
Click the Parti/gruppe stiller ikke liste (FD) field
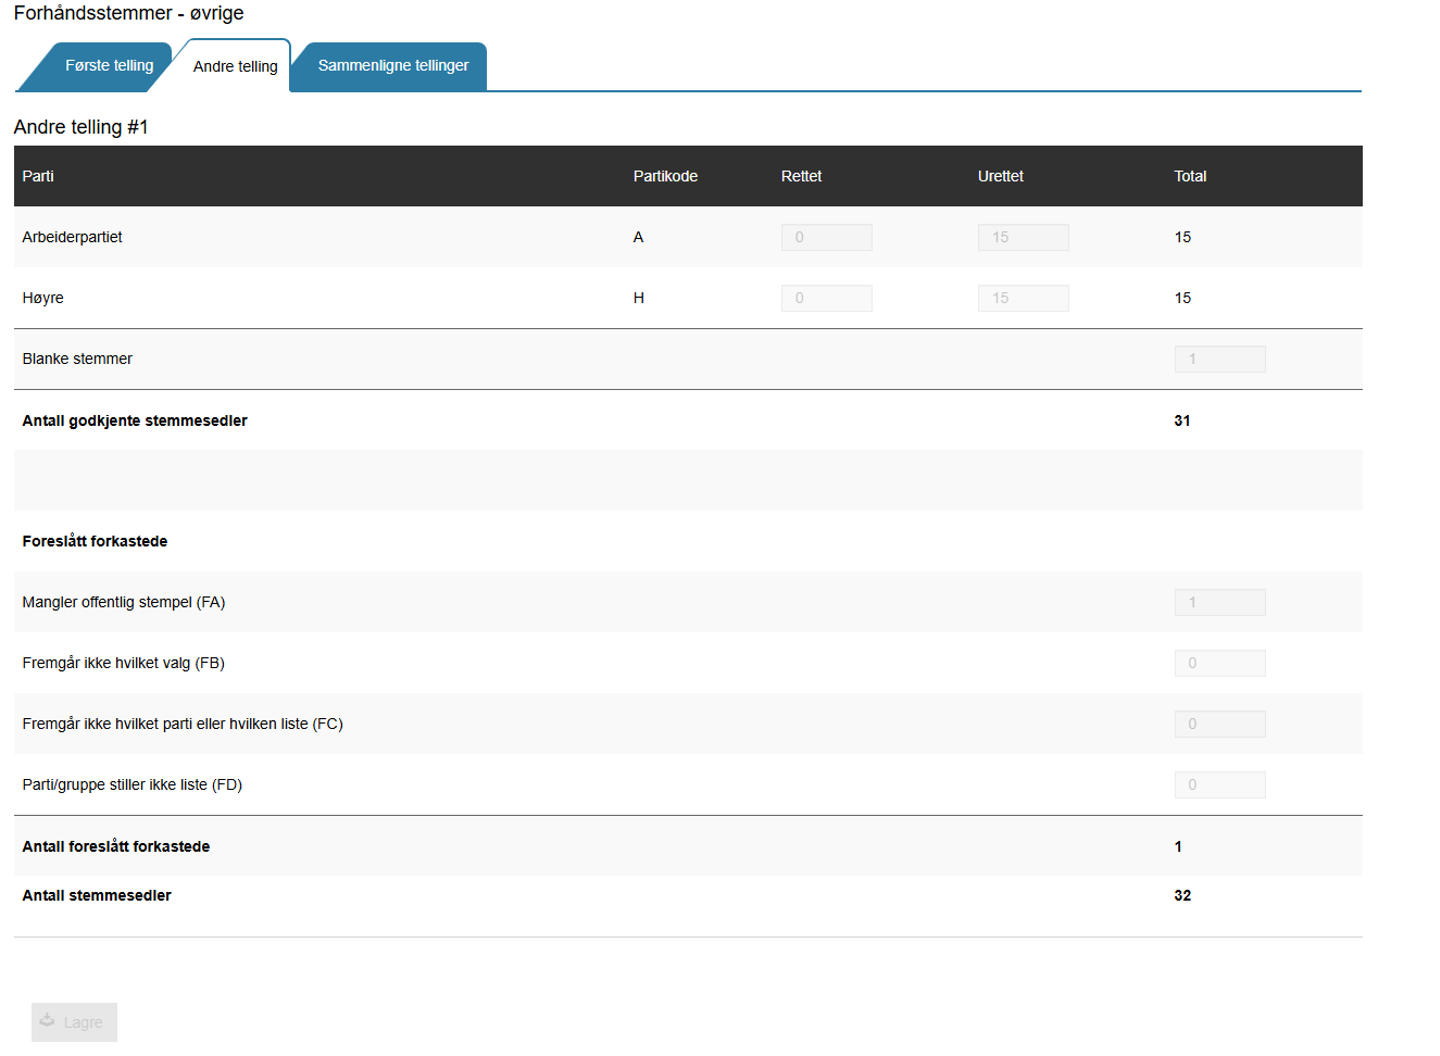coord(1219,786)
